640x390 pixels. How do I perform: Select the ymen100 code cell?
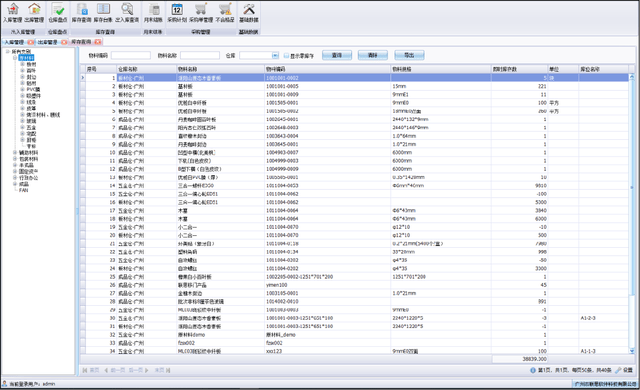pyautogui.click(x=327, y=285)
